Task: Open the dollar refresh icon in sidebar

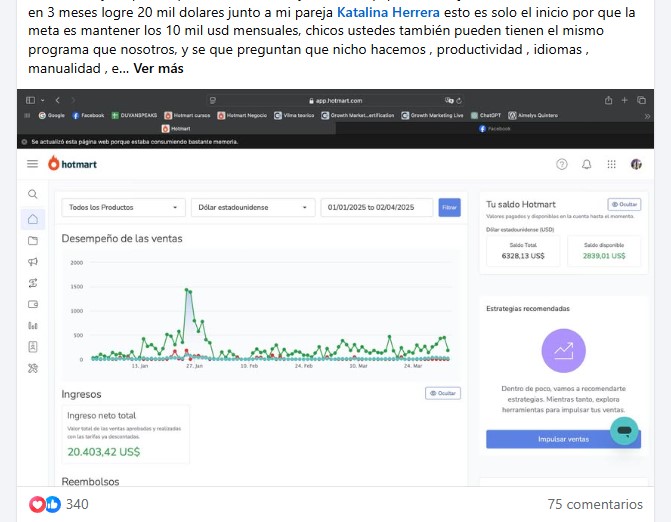Action: 33,283
